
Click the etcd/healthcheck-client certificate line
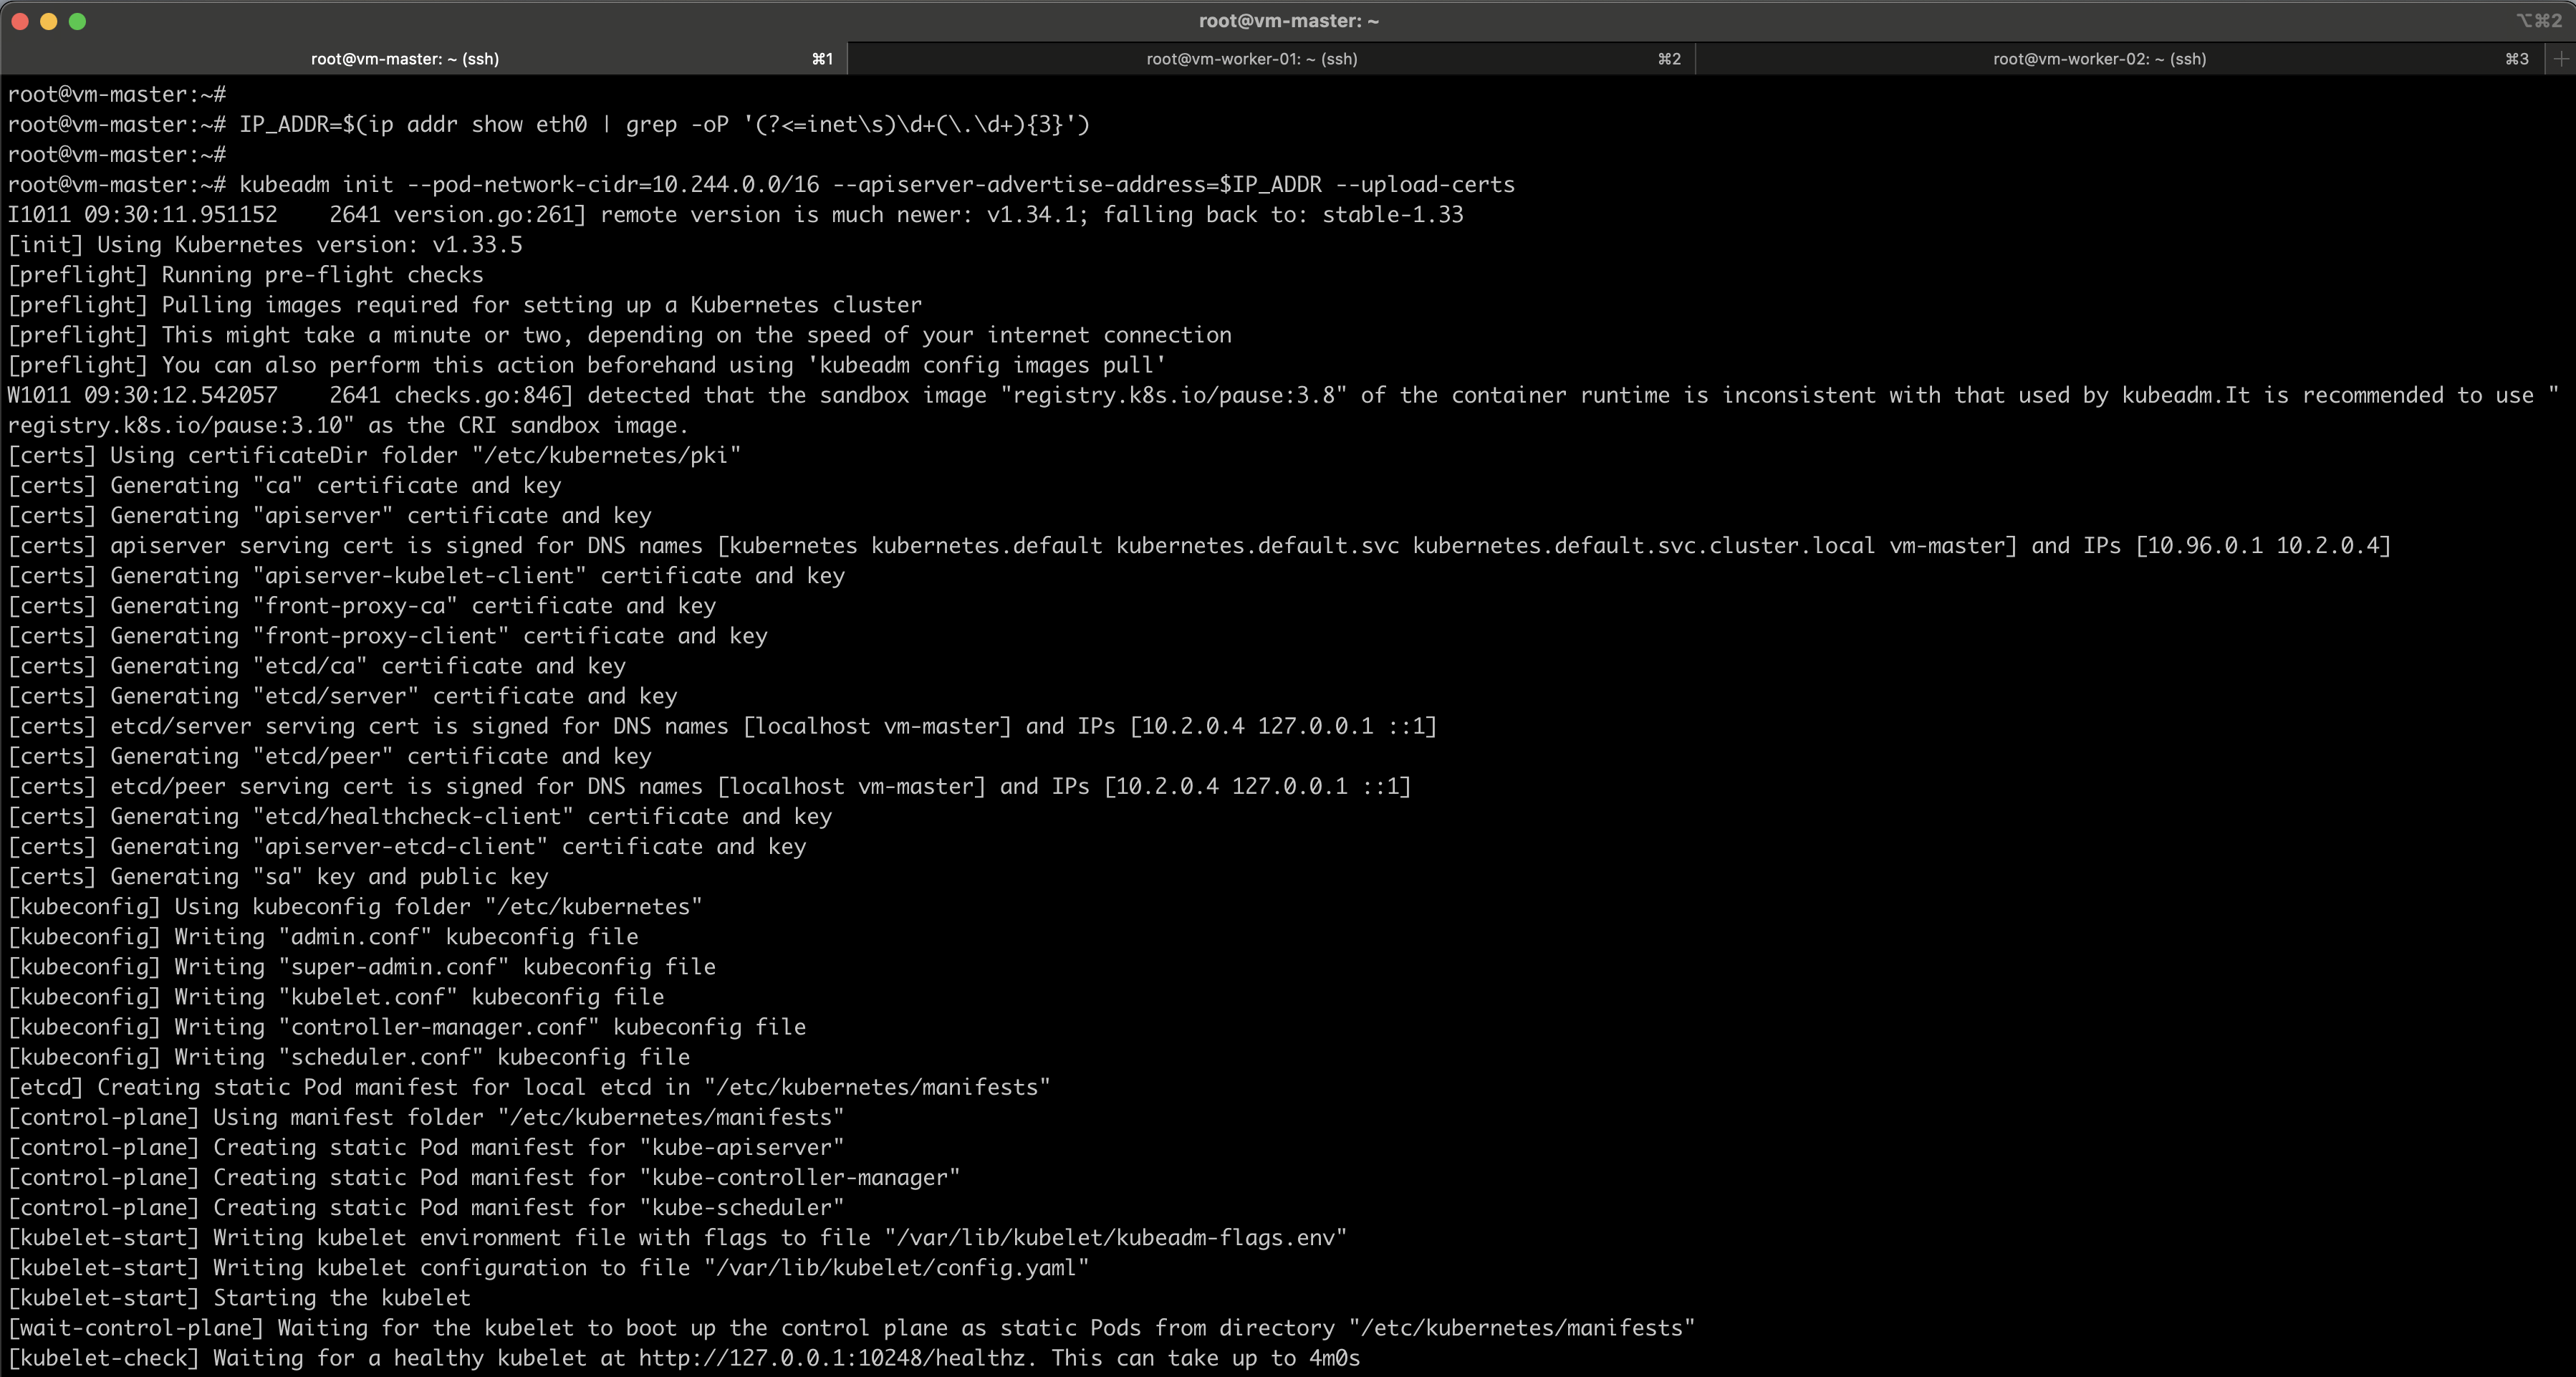(x=420, y=817)
